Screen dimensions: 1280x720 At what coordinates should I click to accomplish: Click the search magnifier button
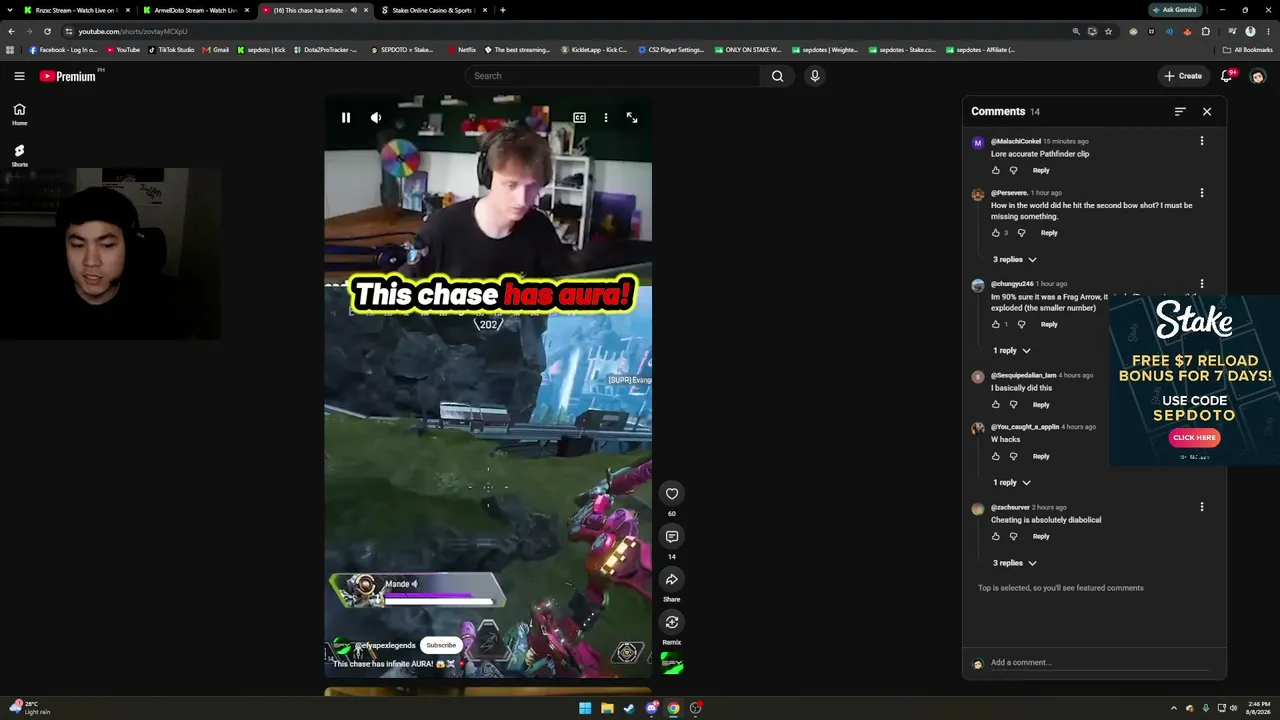point(777,76)
